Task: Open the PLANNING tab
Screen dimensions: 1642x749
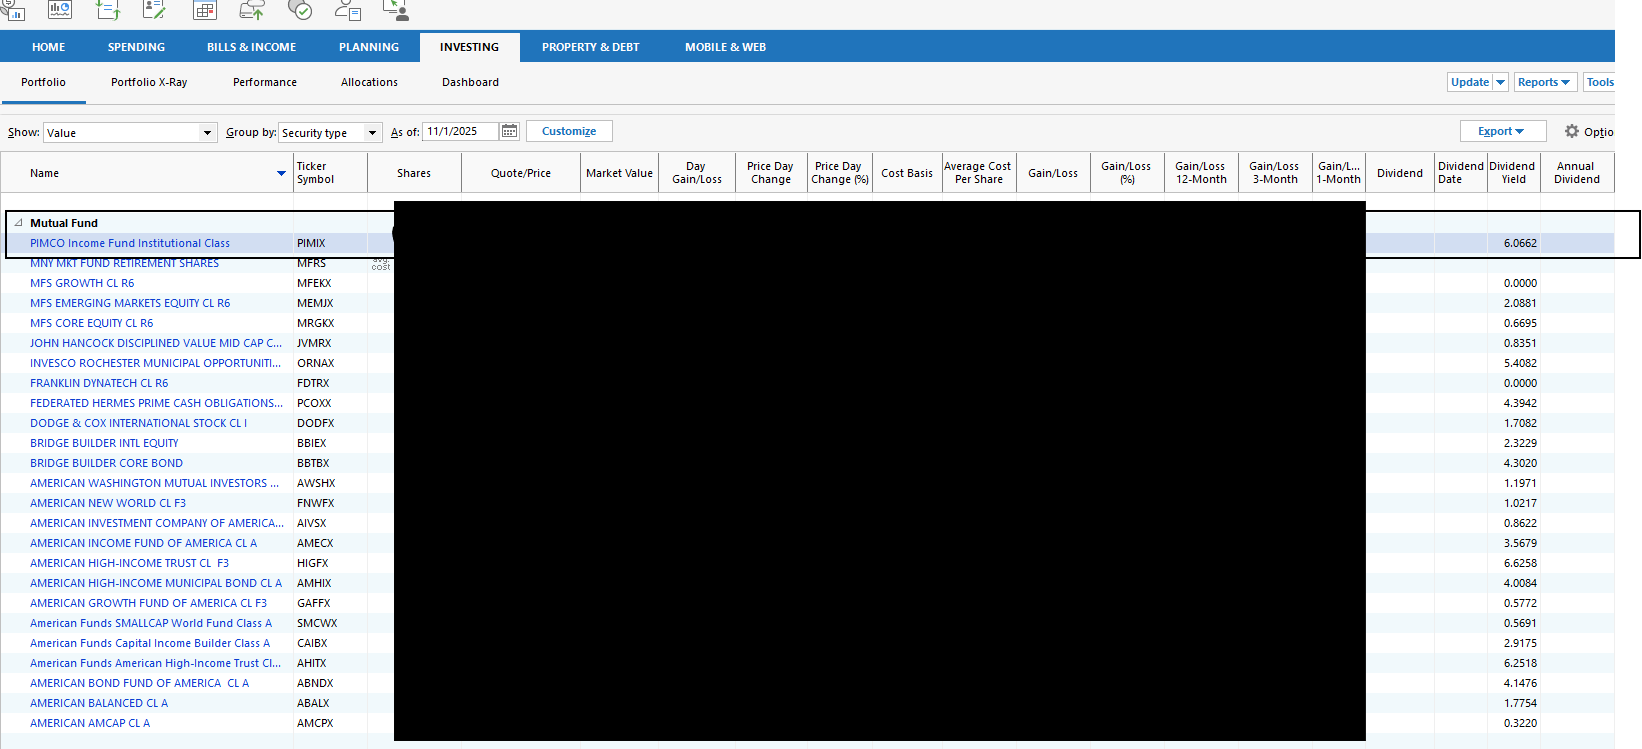Action: (x=369, y=47)
